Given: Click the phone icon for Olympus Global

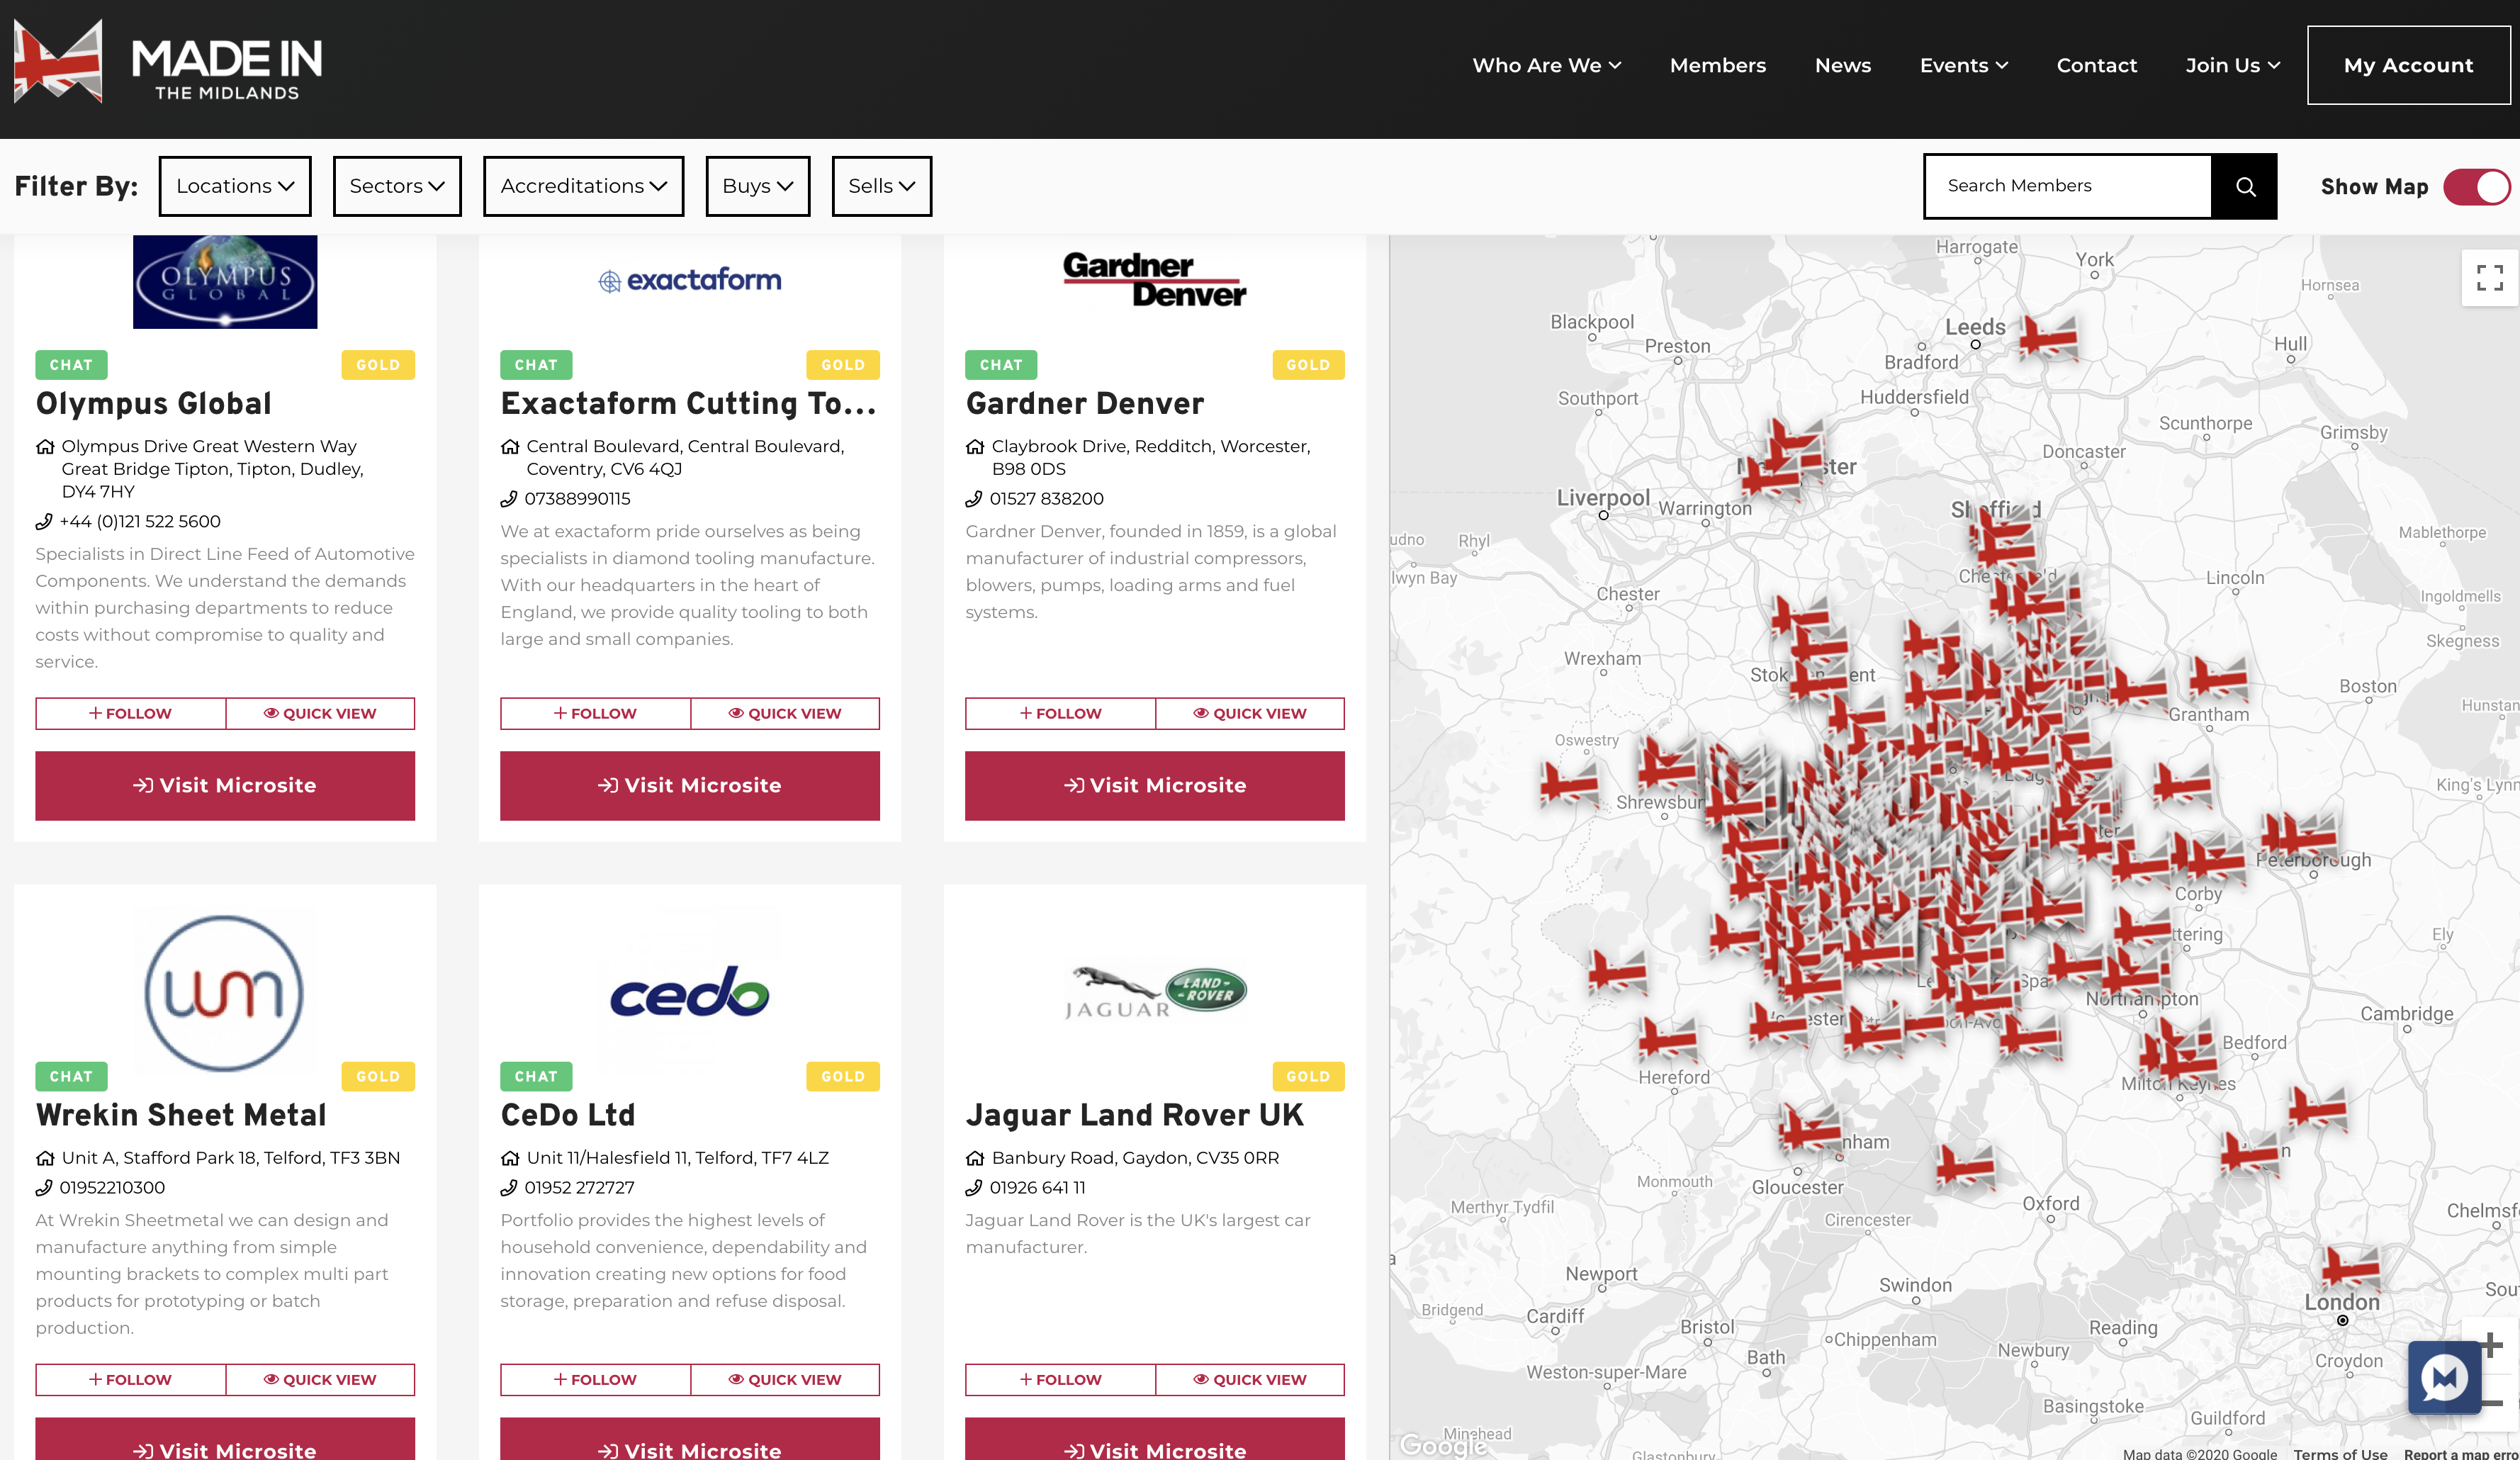Looking at the screenshot, I should click(44, 521).
